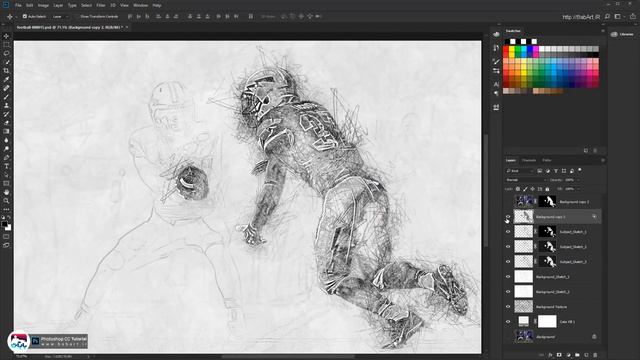Click the add layer mask icon
This screenshot has width=640, height=360.
tap(559, 355)
